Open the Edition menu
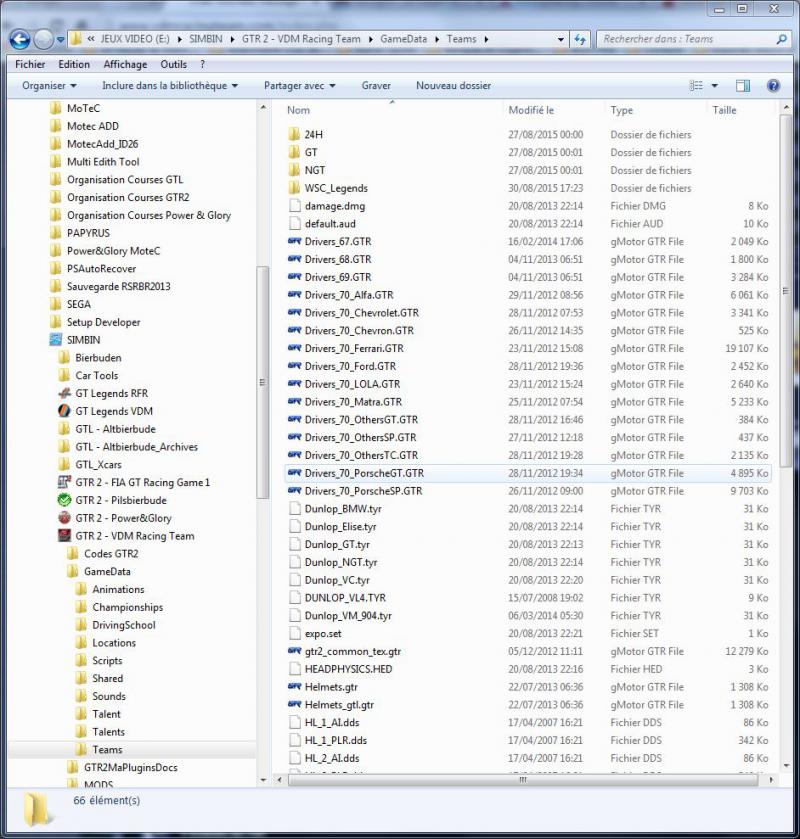The width and height of the screenshot is (800, 839). [74, 64]
